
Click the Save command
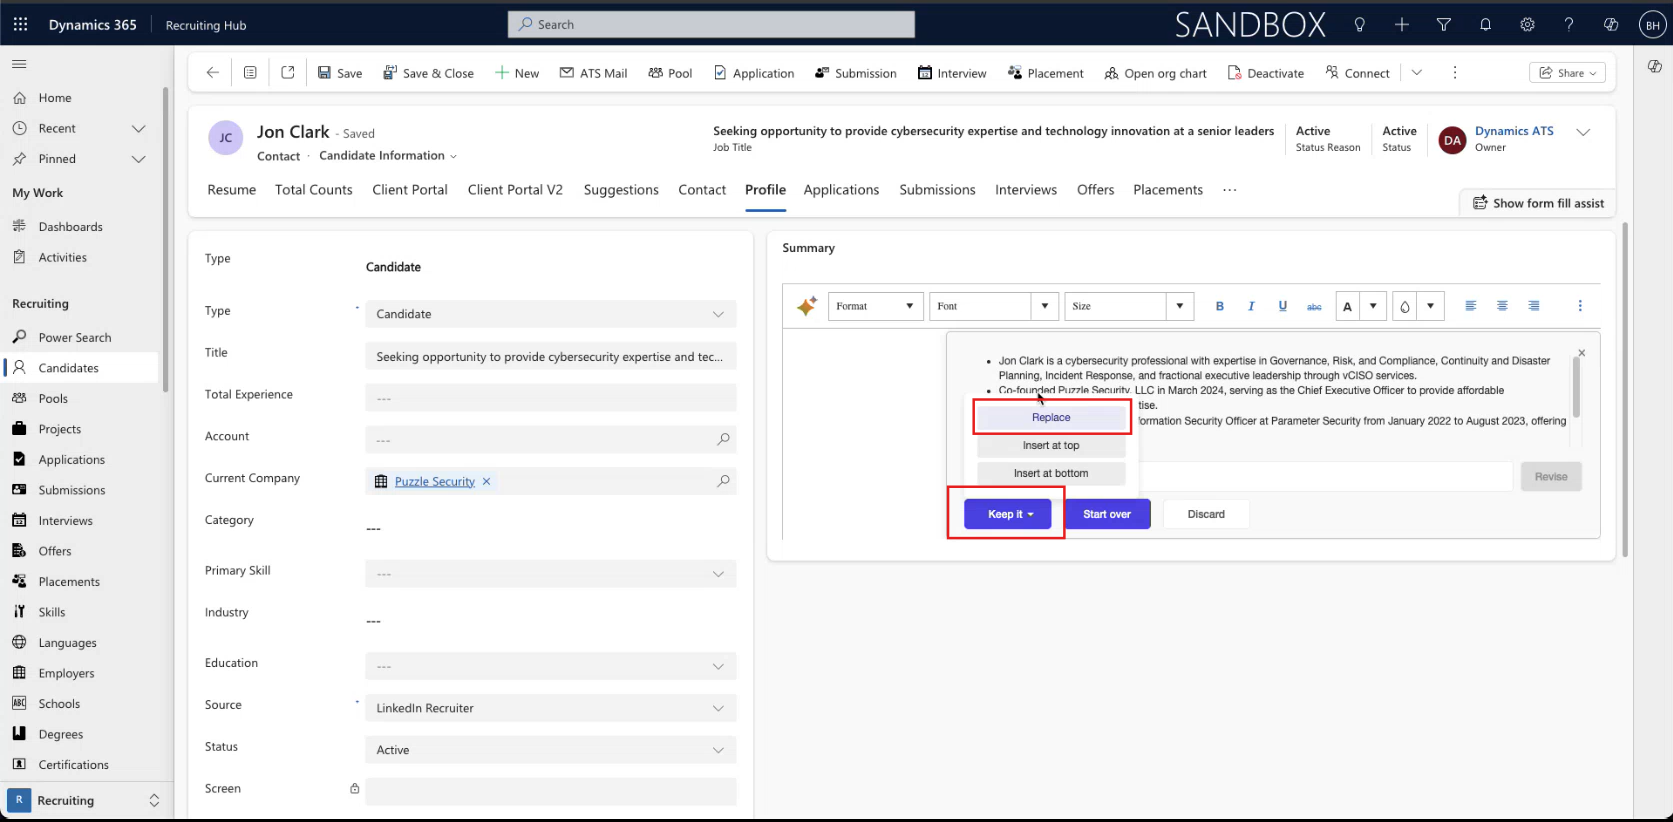click(x=340, y=73)
